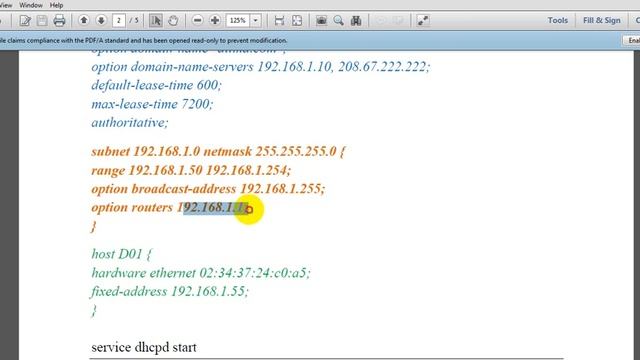Click the 'range 192.168.1.50 192.168.1.254;' line

(x=191, y=170)
